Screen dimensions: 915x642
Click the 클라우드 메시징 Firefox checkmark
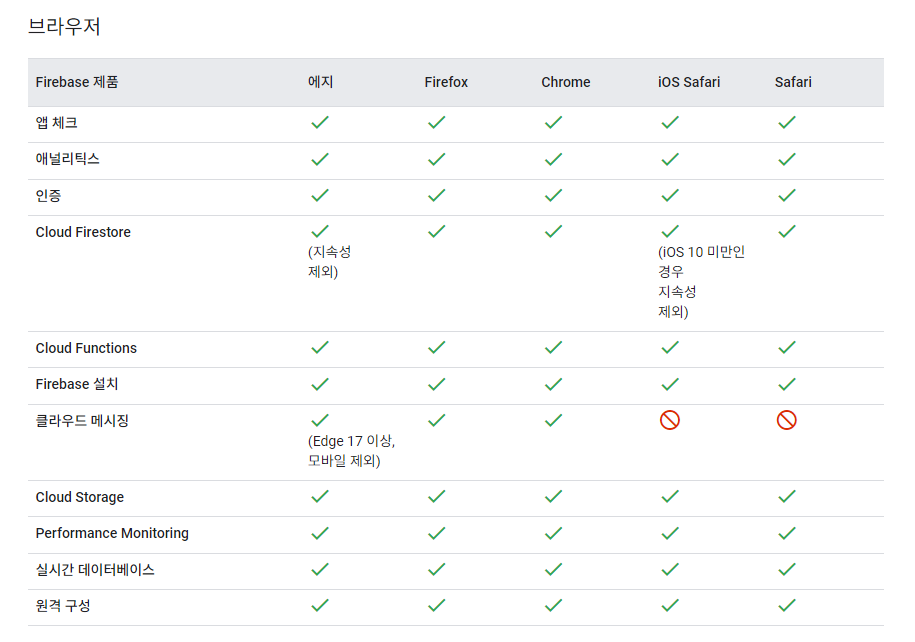[x=436, y=420]
